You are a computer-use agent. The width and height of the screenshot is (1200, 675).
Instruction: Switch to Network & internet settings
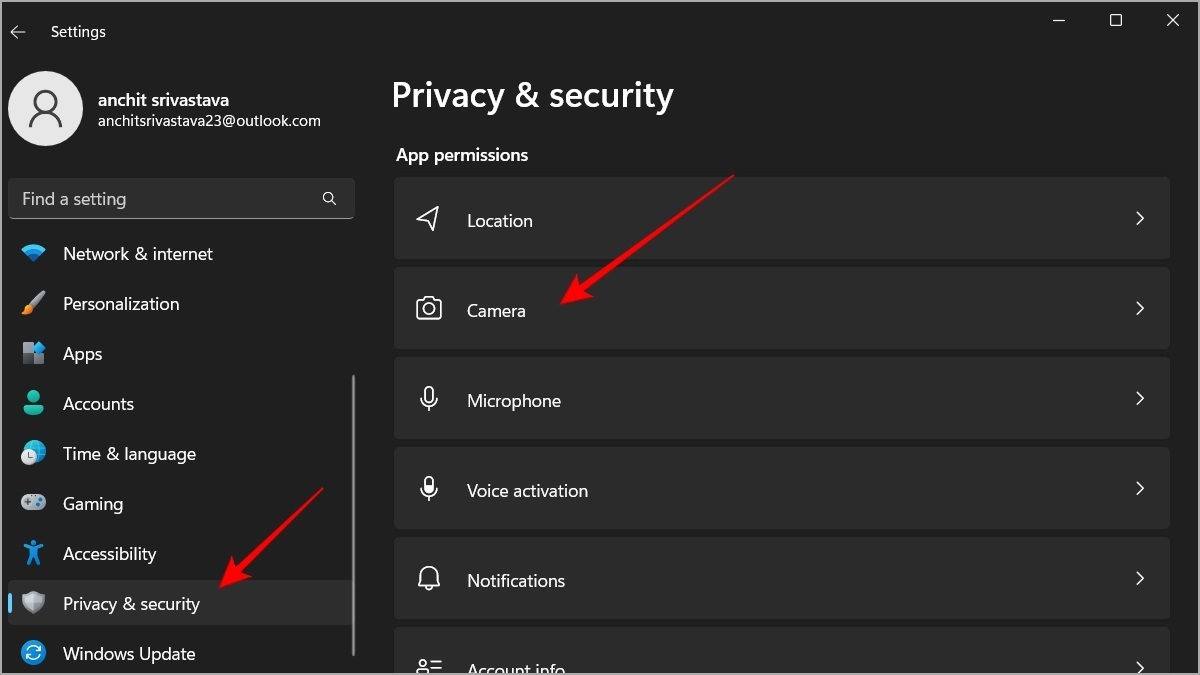pyautogui.click(x=137, y=253)
